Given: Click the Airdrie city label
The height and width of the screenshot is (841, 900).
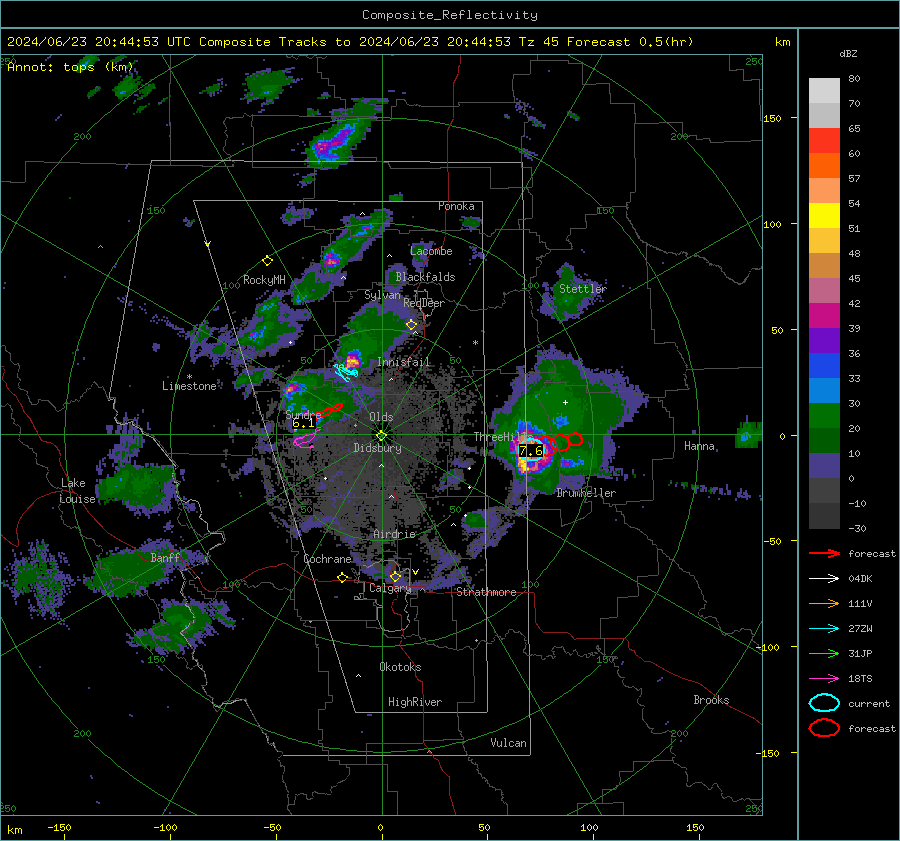Looking at the screenshot, I should 394,534.
